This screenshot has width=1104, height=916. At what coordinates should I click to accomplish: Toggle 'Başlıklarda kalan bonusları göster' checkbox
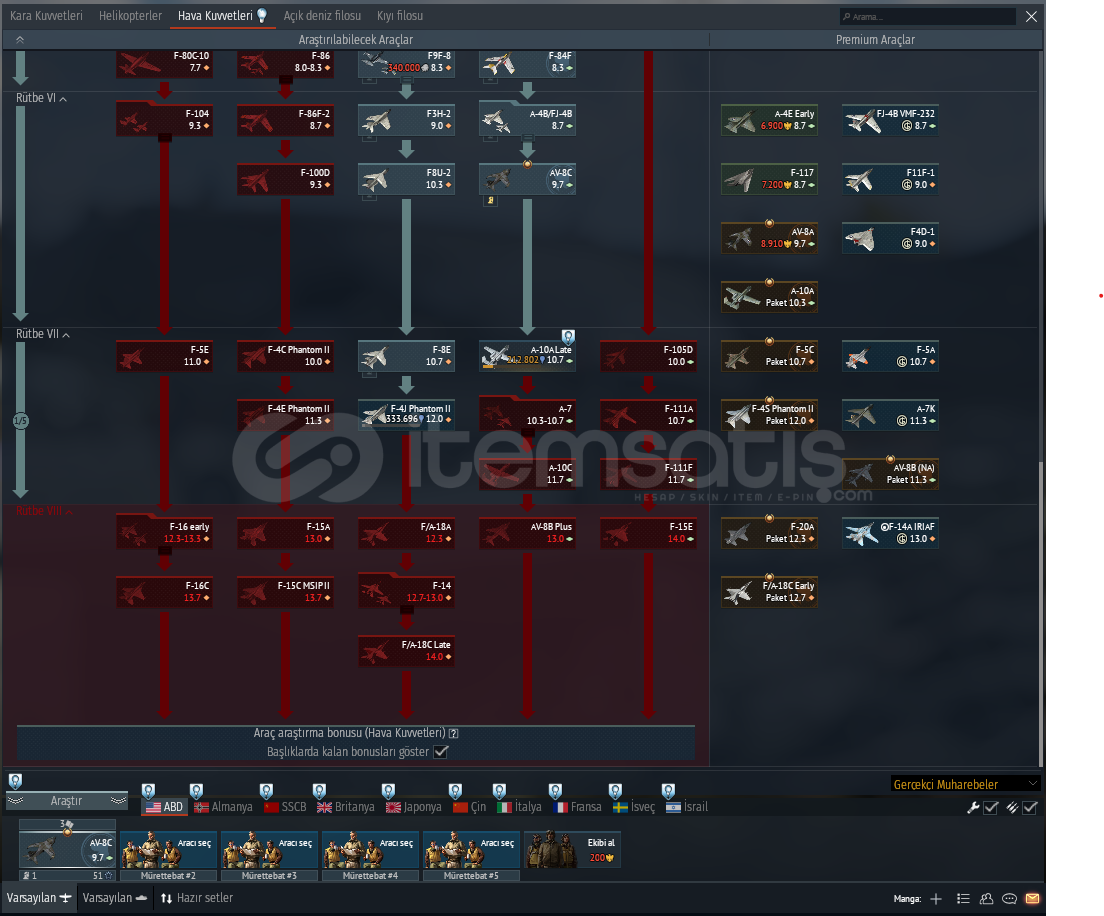pos(441,751)
